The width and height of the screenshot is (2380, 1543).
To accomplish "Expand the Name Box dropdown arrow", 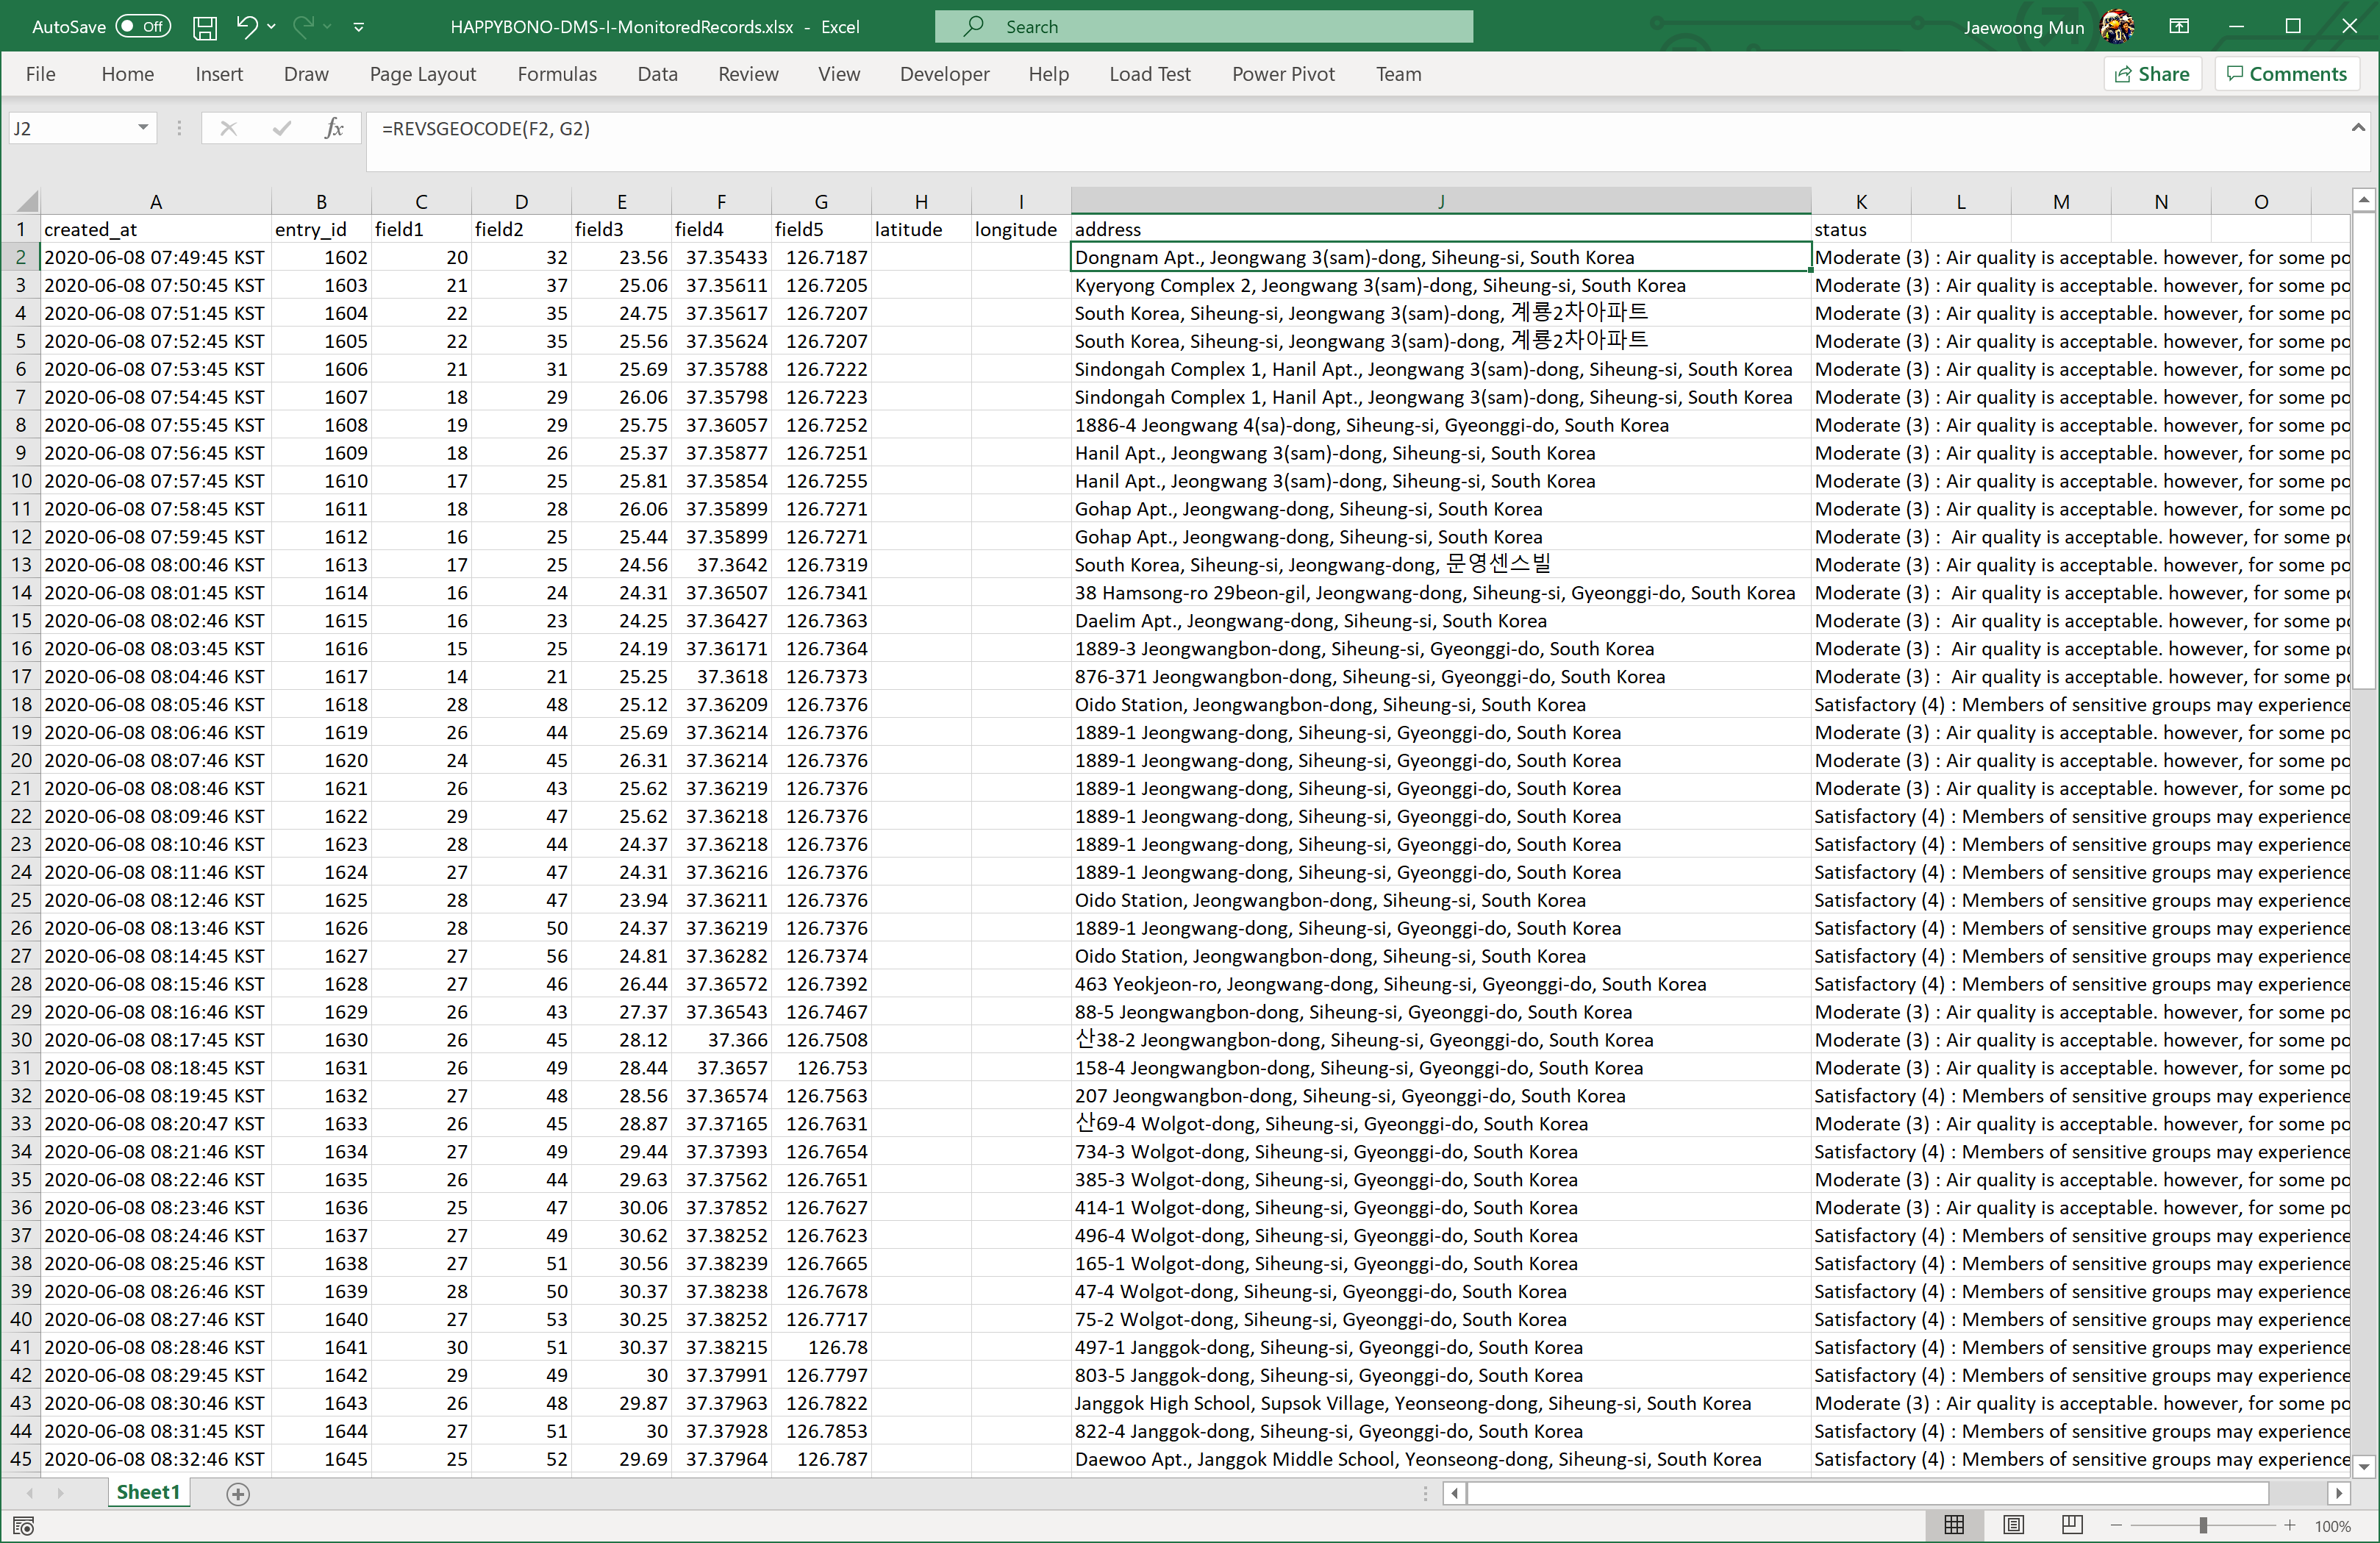I will tap(143, 128).
